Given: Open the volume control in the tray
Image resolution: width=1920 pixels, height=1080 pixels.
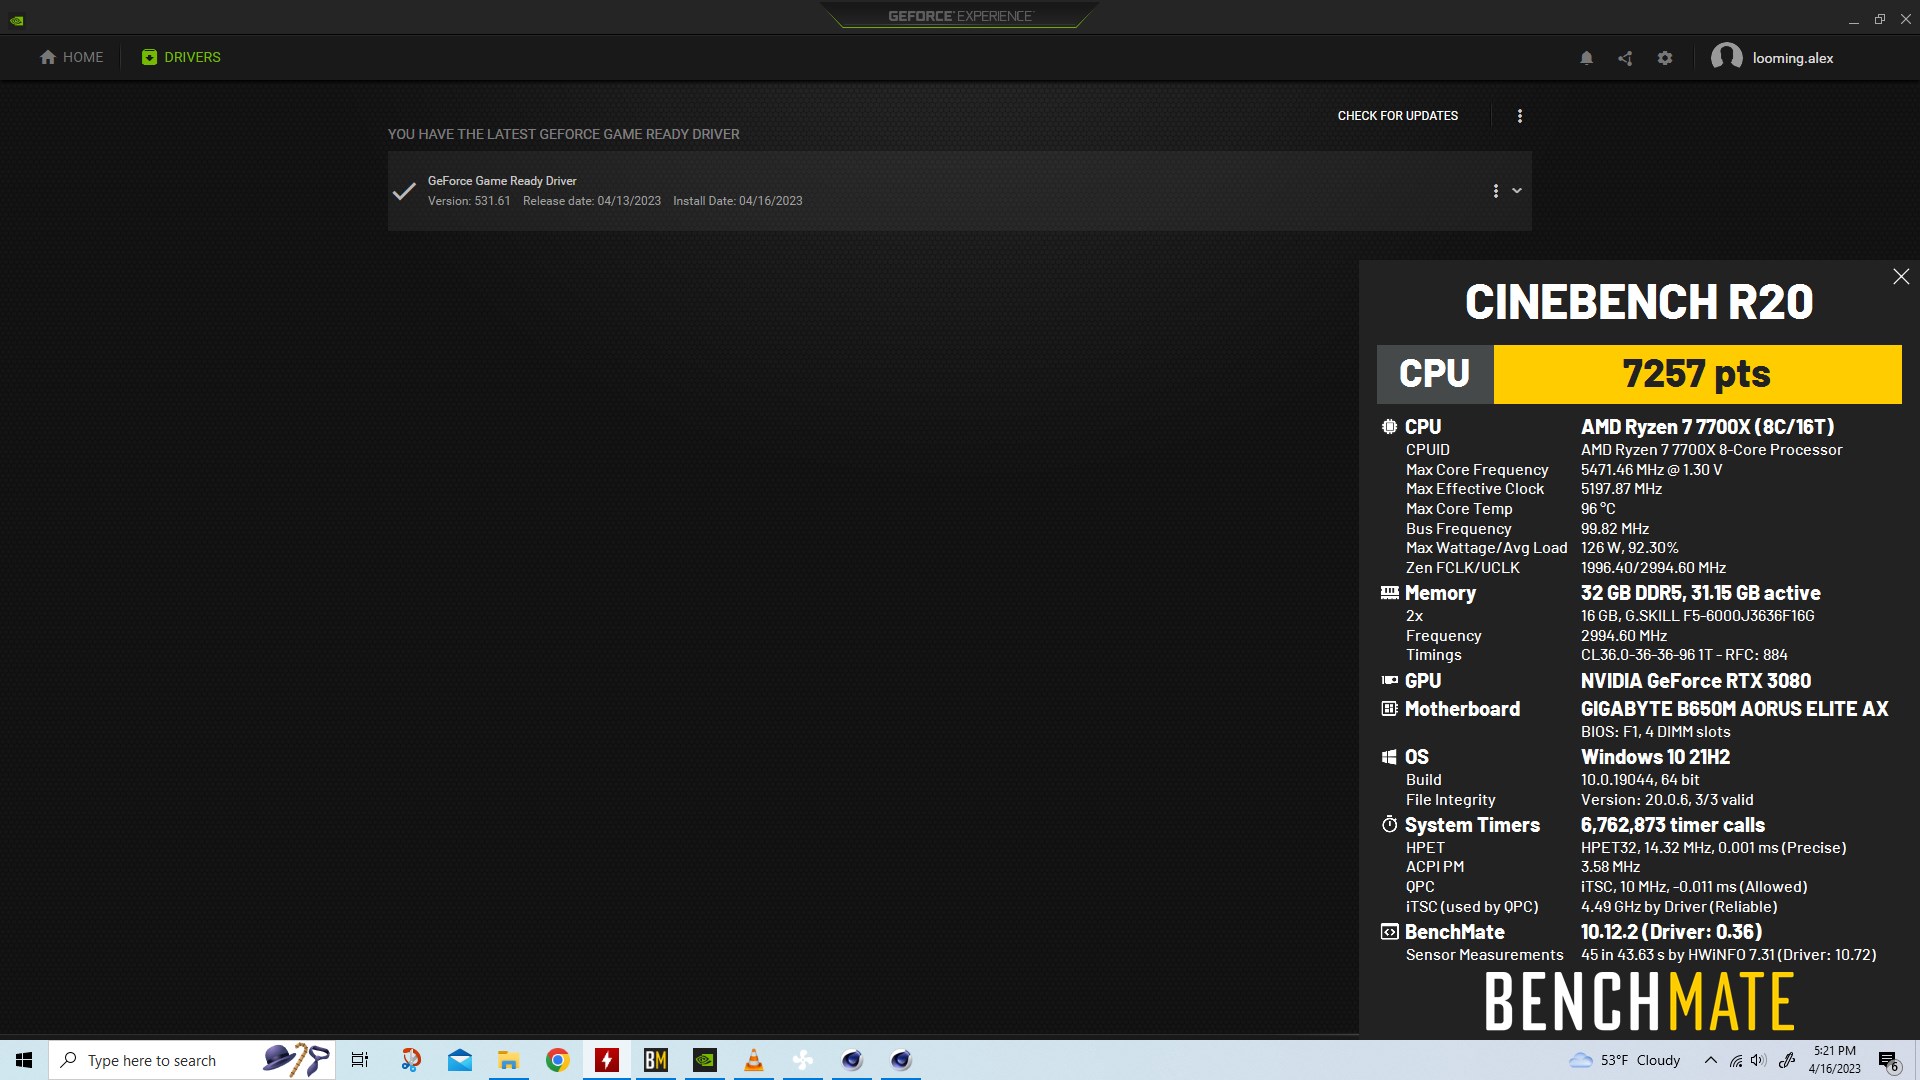Looking at the screenshot, I should click(1759, 1060).
